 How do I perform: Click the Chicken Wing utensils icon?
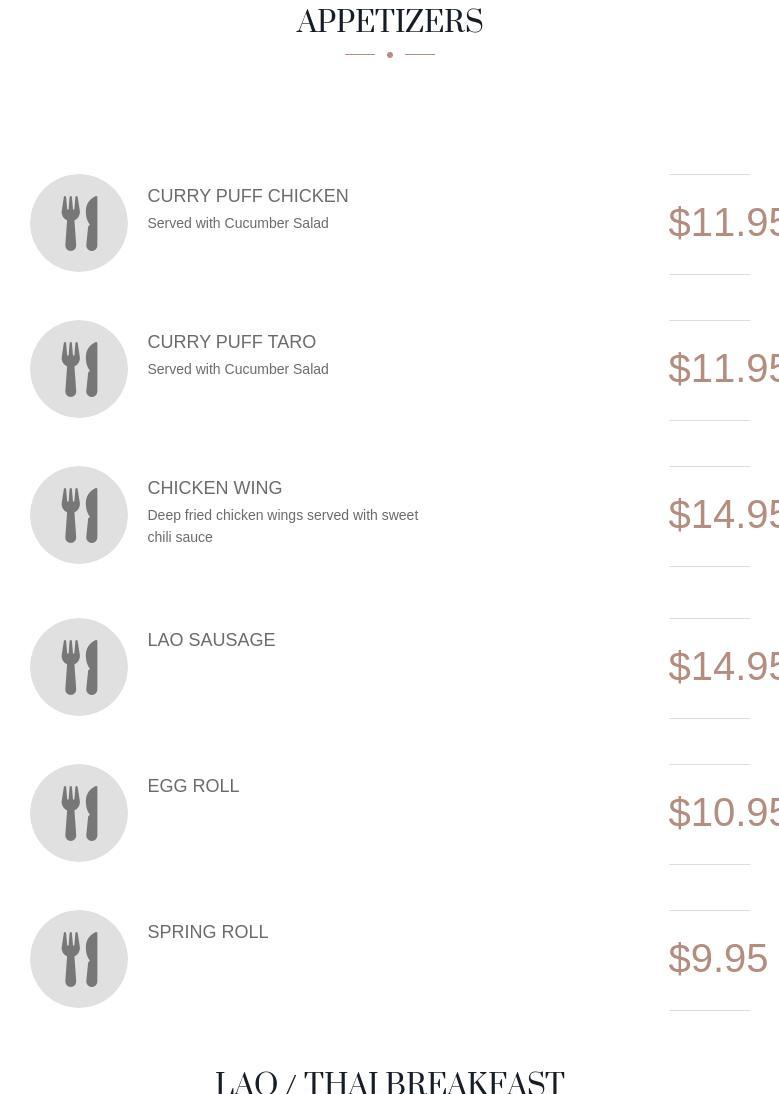(79, 515)
